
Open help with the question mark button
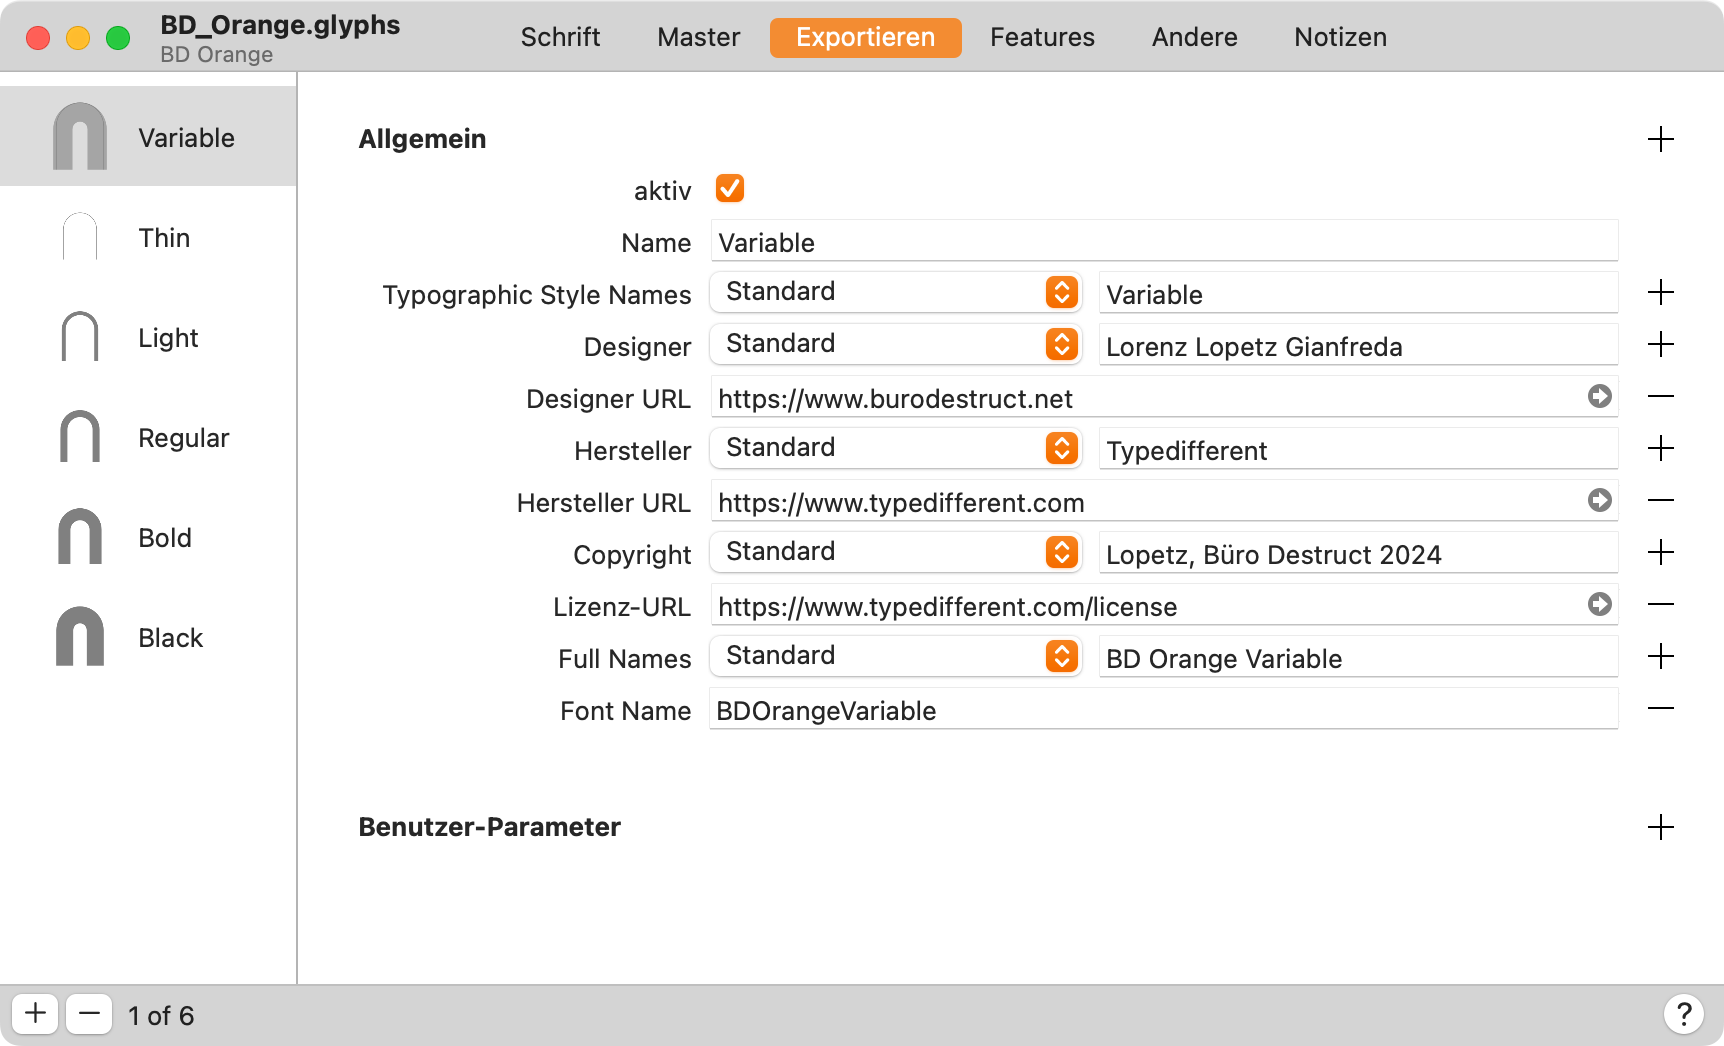pos(1683,1014)
